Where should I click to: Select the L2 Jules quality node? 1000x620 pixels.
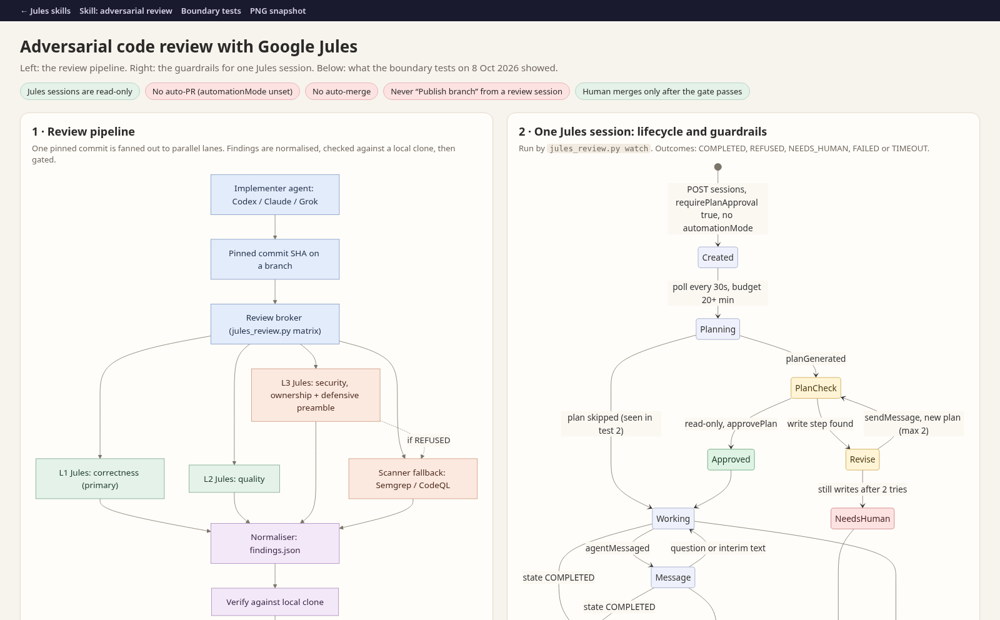[234, 478]
